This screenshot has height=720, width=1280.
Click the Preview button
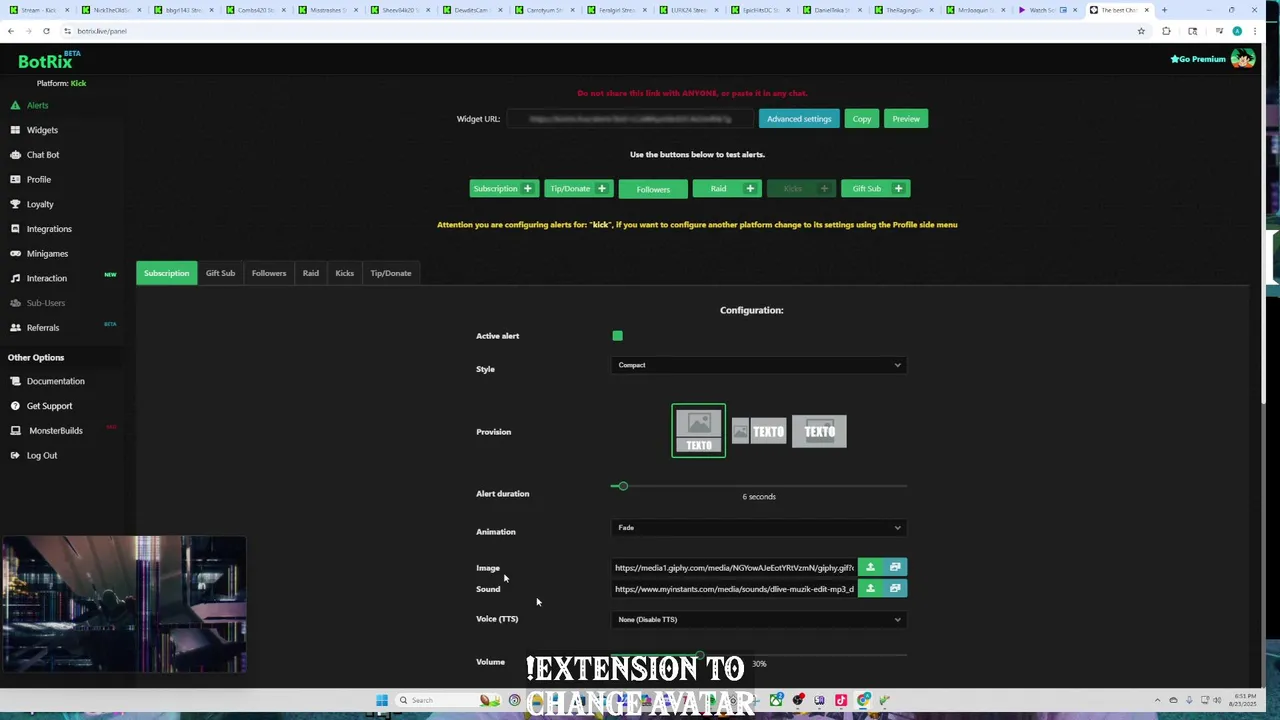906,119
